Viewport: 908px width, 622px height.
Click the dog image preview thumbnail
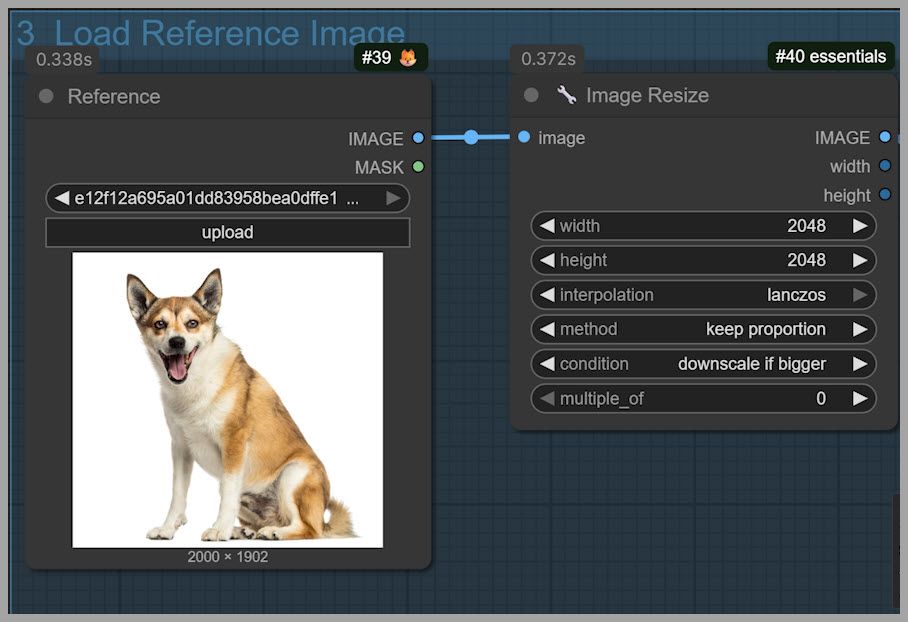pyautogui.click(x=228, y=399)
